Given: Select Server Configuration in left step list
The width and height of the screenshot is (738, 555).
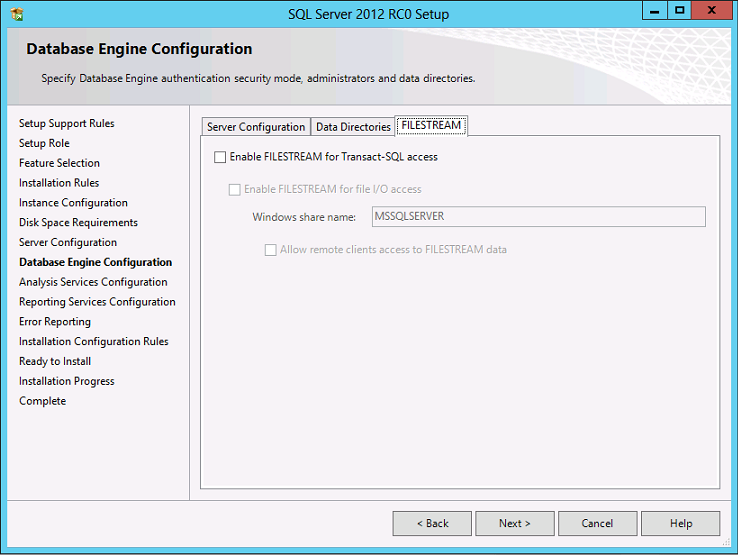Looking at the screenshot, I should click(x=68, y=242).
